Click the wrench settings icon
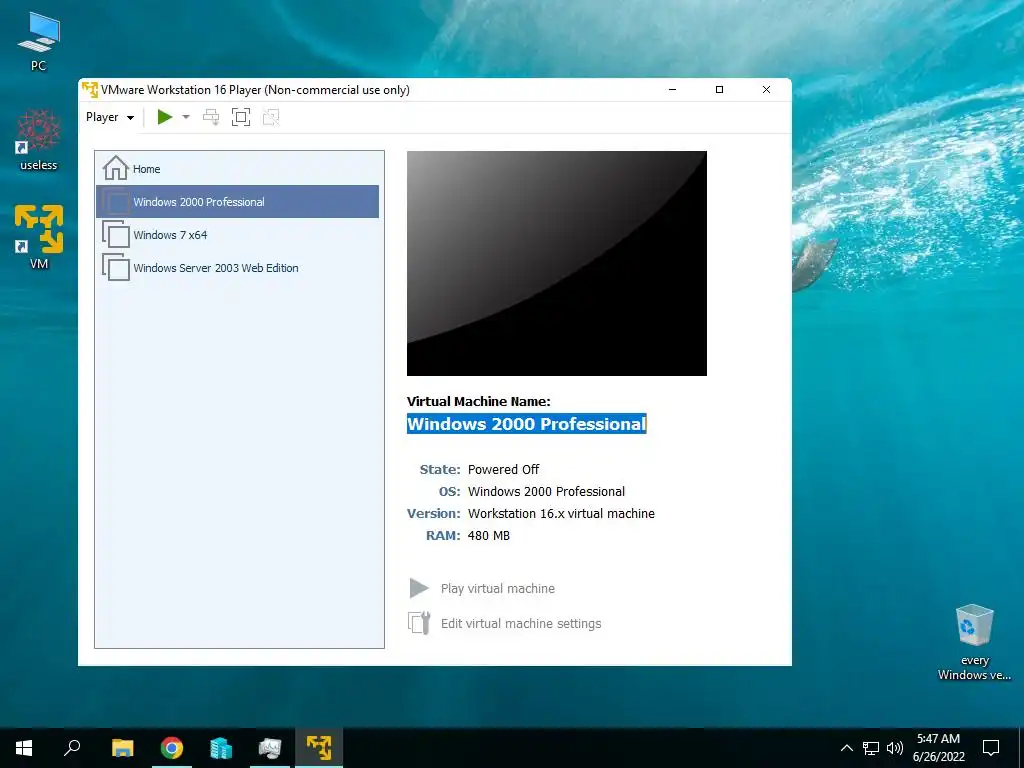Screen dimensions: 1024x768 point(419,623)
